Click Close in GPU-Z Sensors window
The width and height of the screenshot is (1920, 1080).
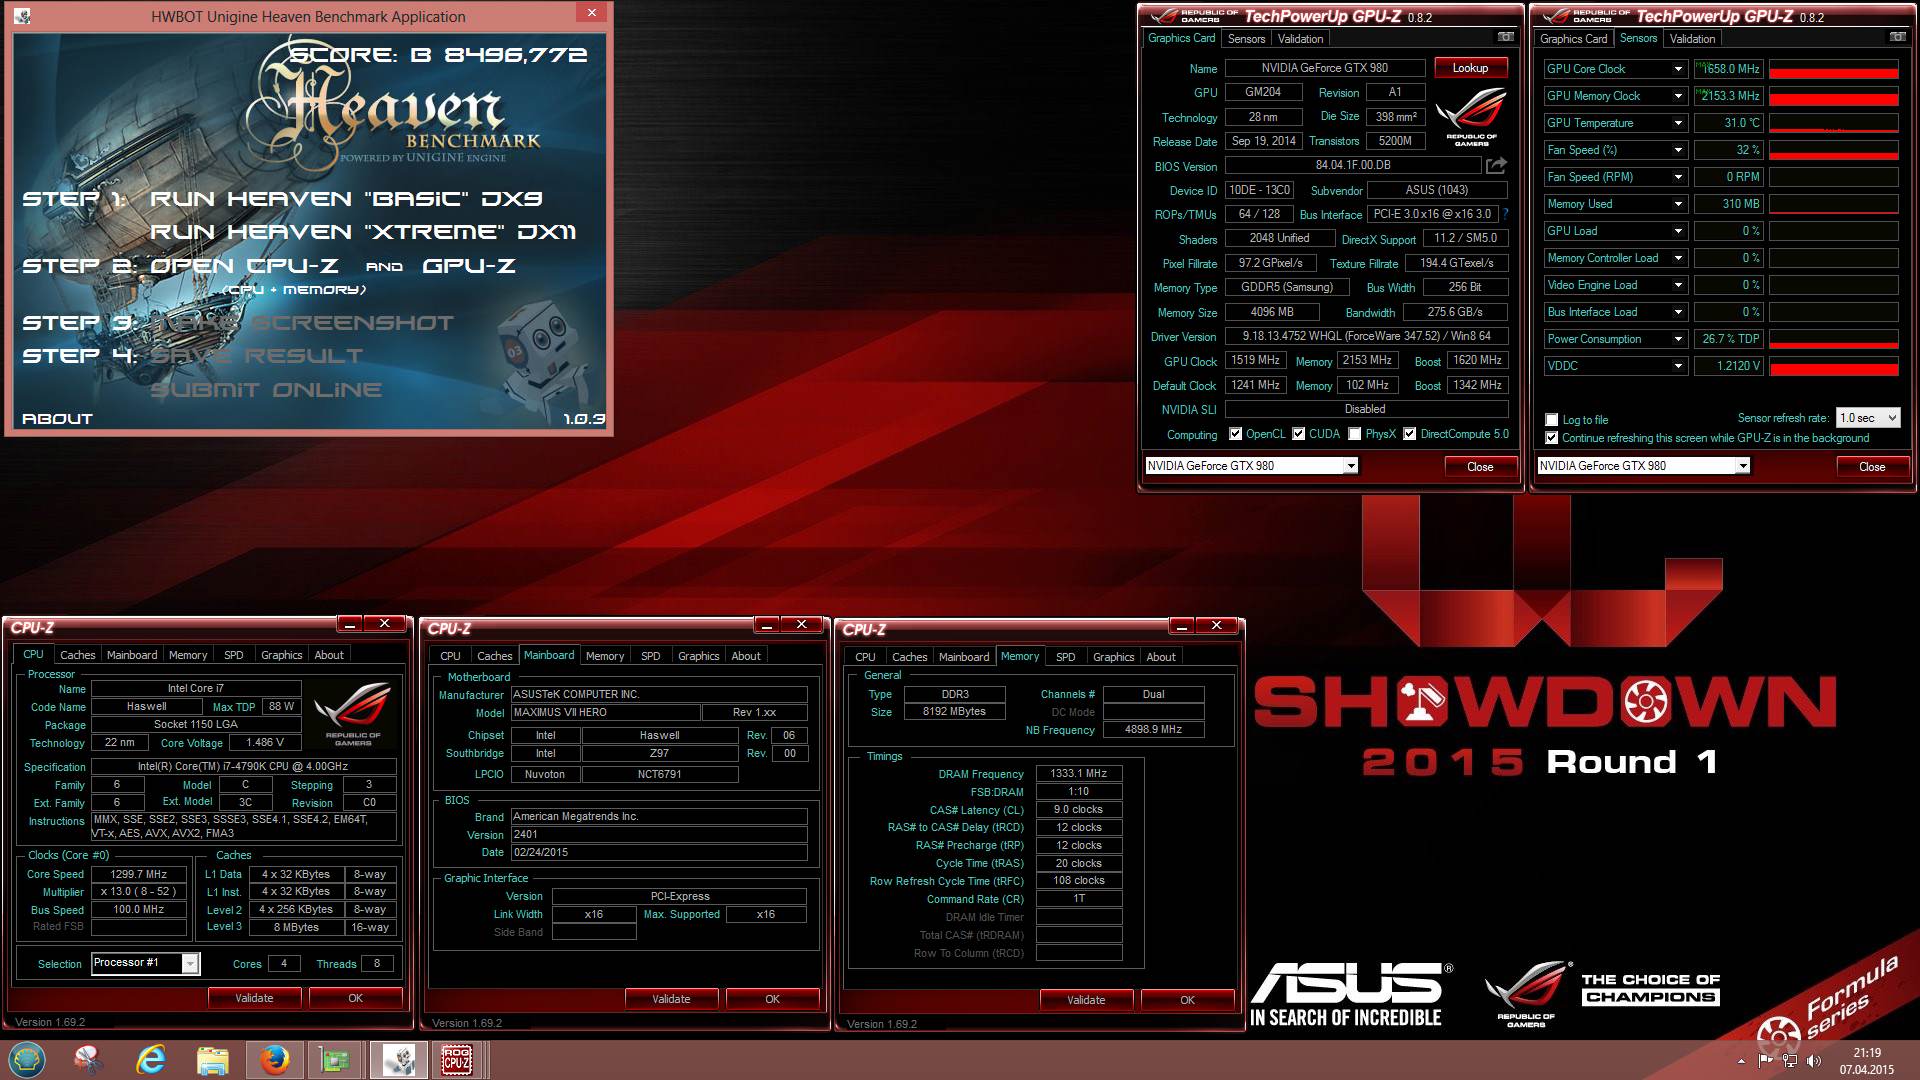click(1871, 467)
